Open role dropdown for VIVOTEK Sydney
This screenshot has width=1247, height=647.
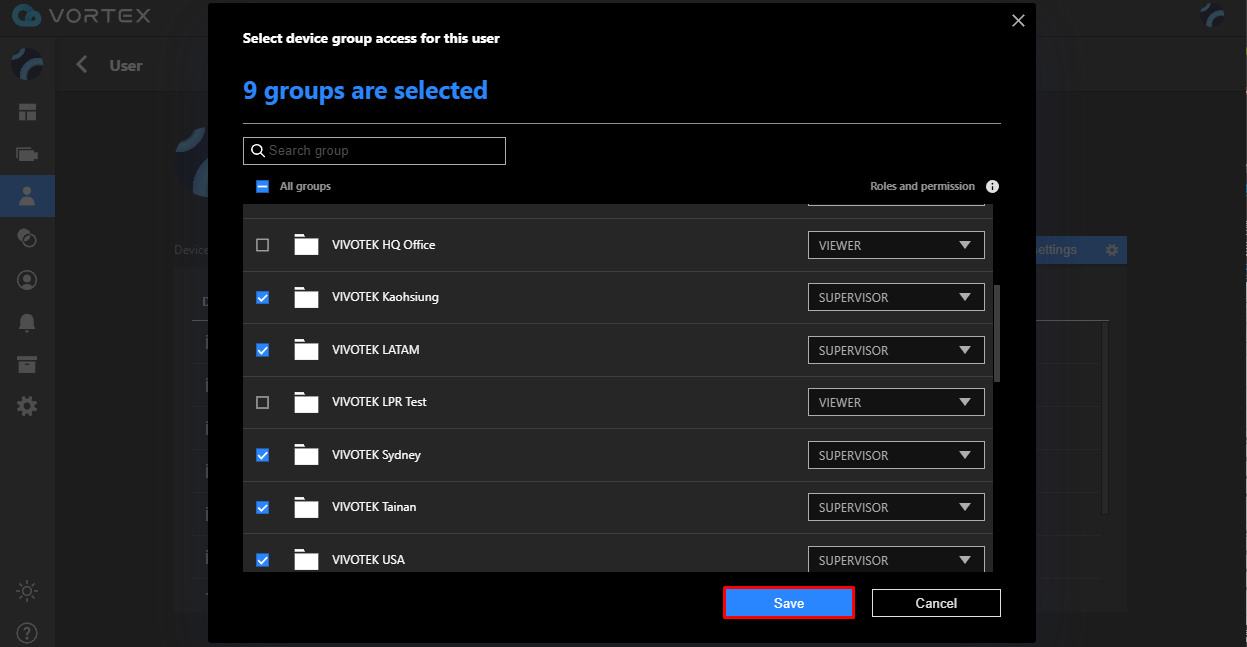pyautogui.click(x=895, y=455)
